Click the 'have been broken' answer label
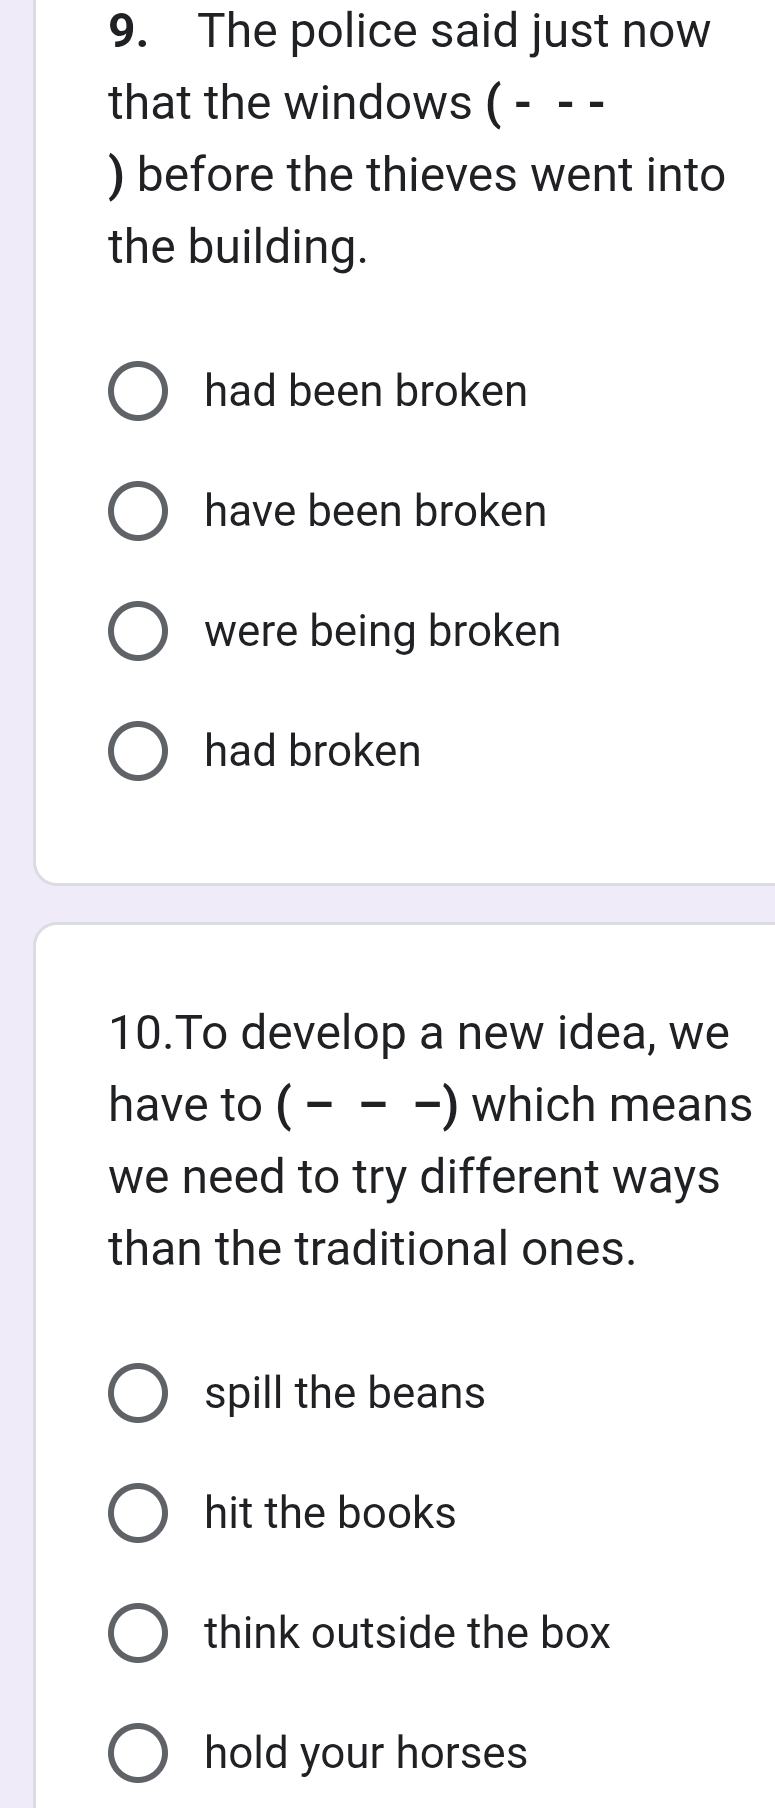This screenshot has height=1808, width=775. click(376, 511)
